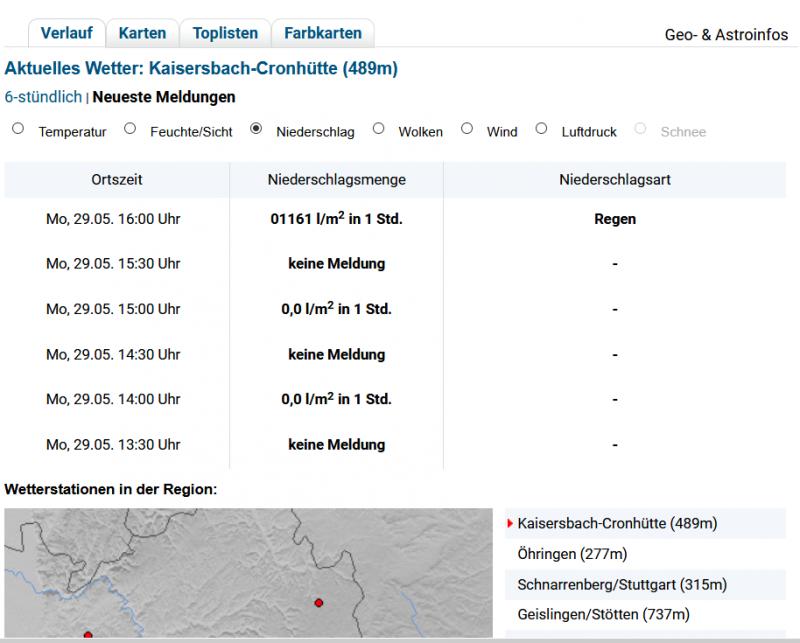This screenshot has height=643, width=800.
Task: Choose the Niederschlag radio button
Action: 256,129
